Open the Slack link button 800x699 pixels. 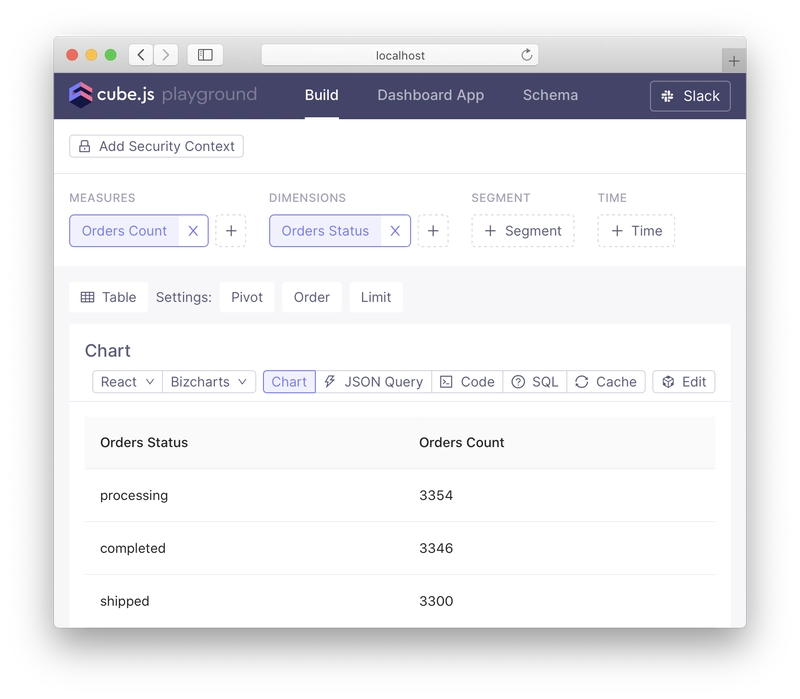point(690,96)
